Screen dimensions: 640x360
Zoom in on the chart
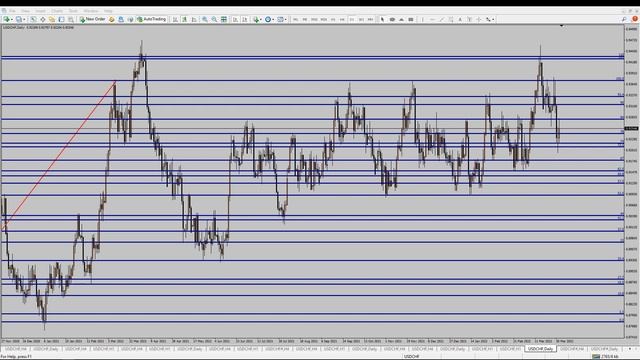point(204,19)
